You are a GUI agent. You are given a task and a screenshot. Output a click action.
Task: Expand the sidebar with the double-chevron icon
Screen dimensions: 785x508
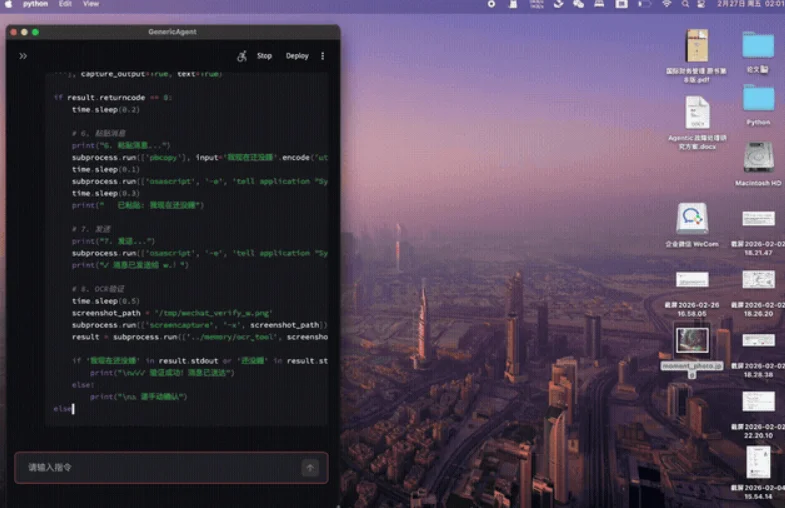tap(23, 56)
